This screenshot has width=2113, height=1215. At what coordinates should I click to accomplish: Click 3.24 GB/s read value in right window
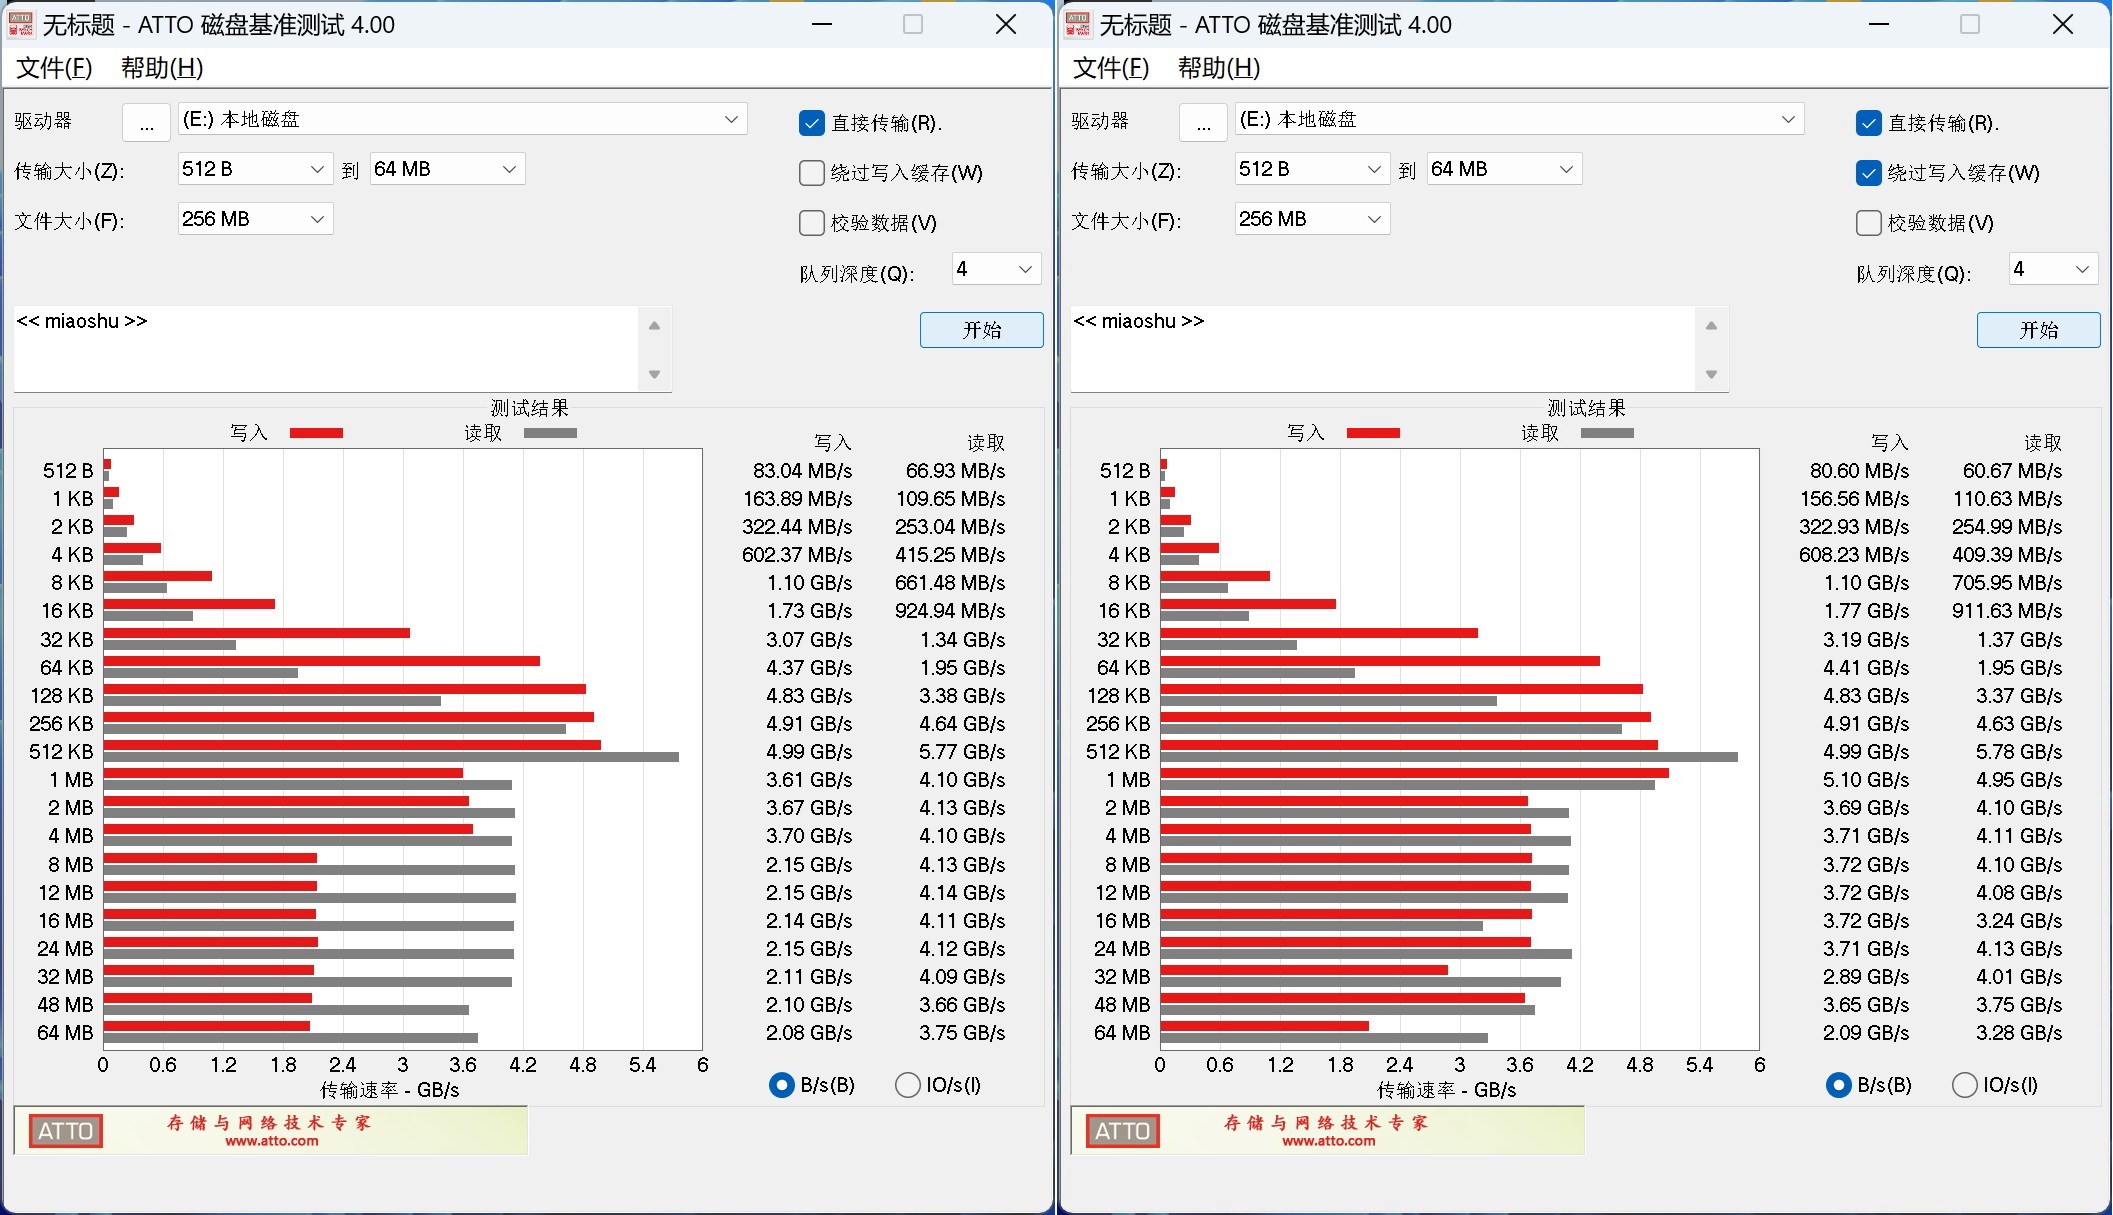point(2019,920)
